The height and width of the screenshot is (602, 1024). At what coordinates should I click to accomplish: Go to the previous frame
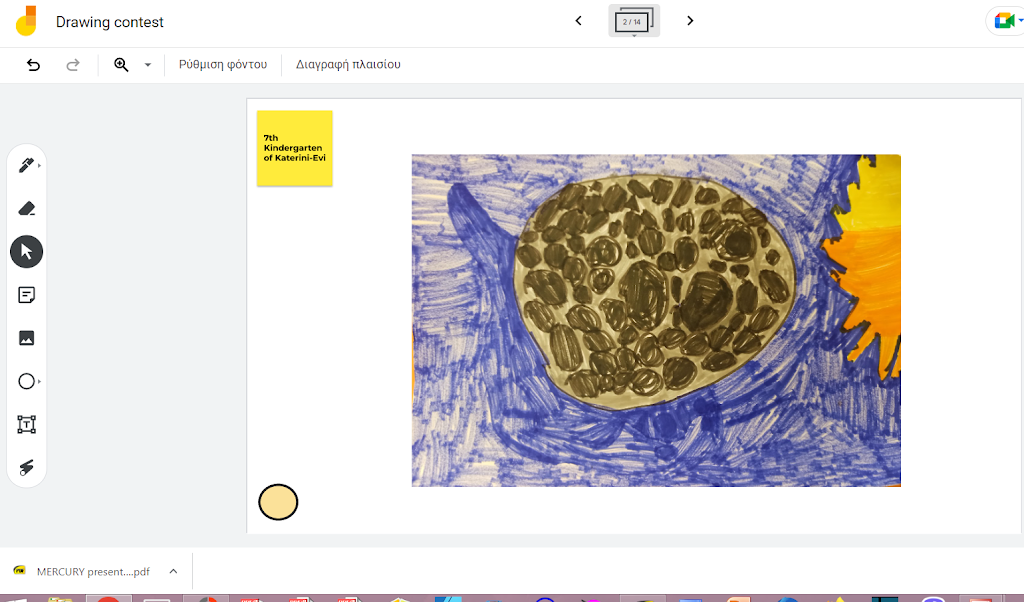[578, 21]
